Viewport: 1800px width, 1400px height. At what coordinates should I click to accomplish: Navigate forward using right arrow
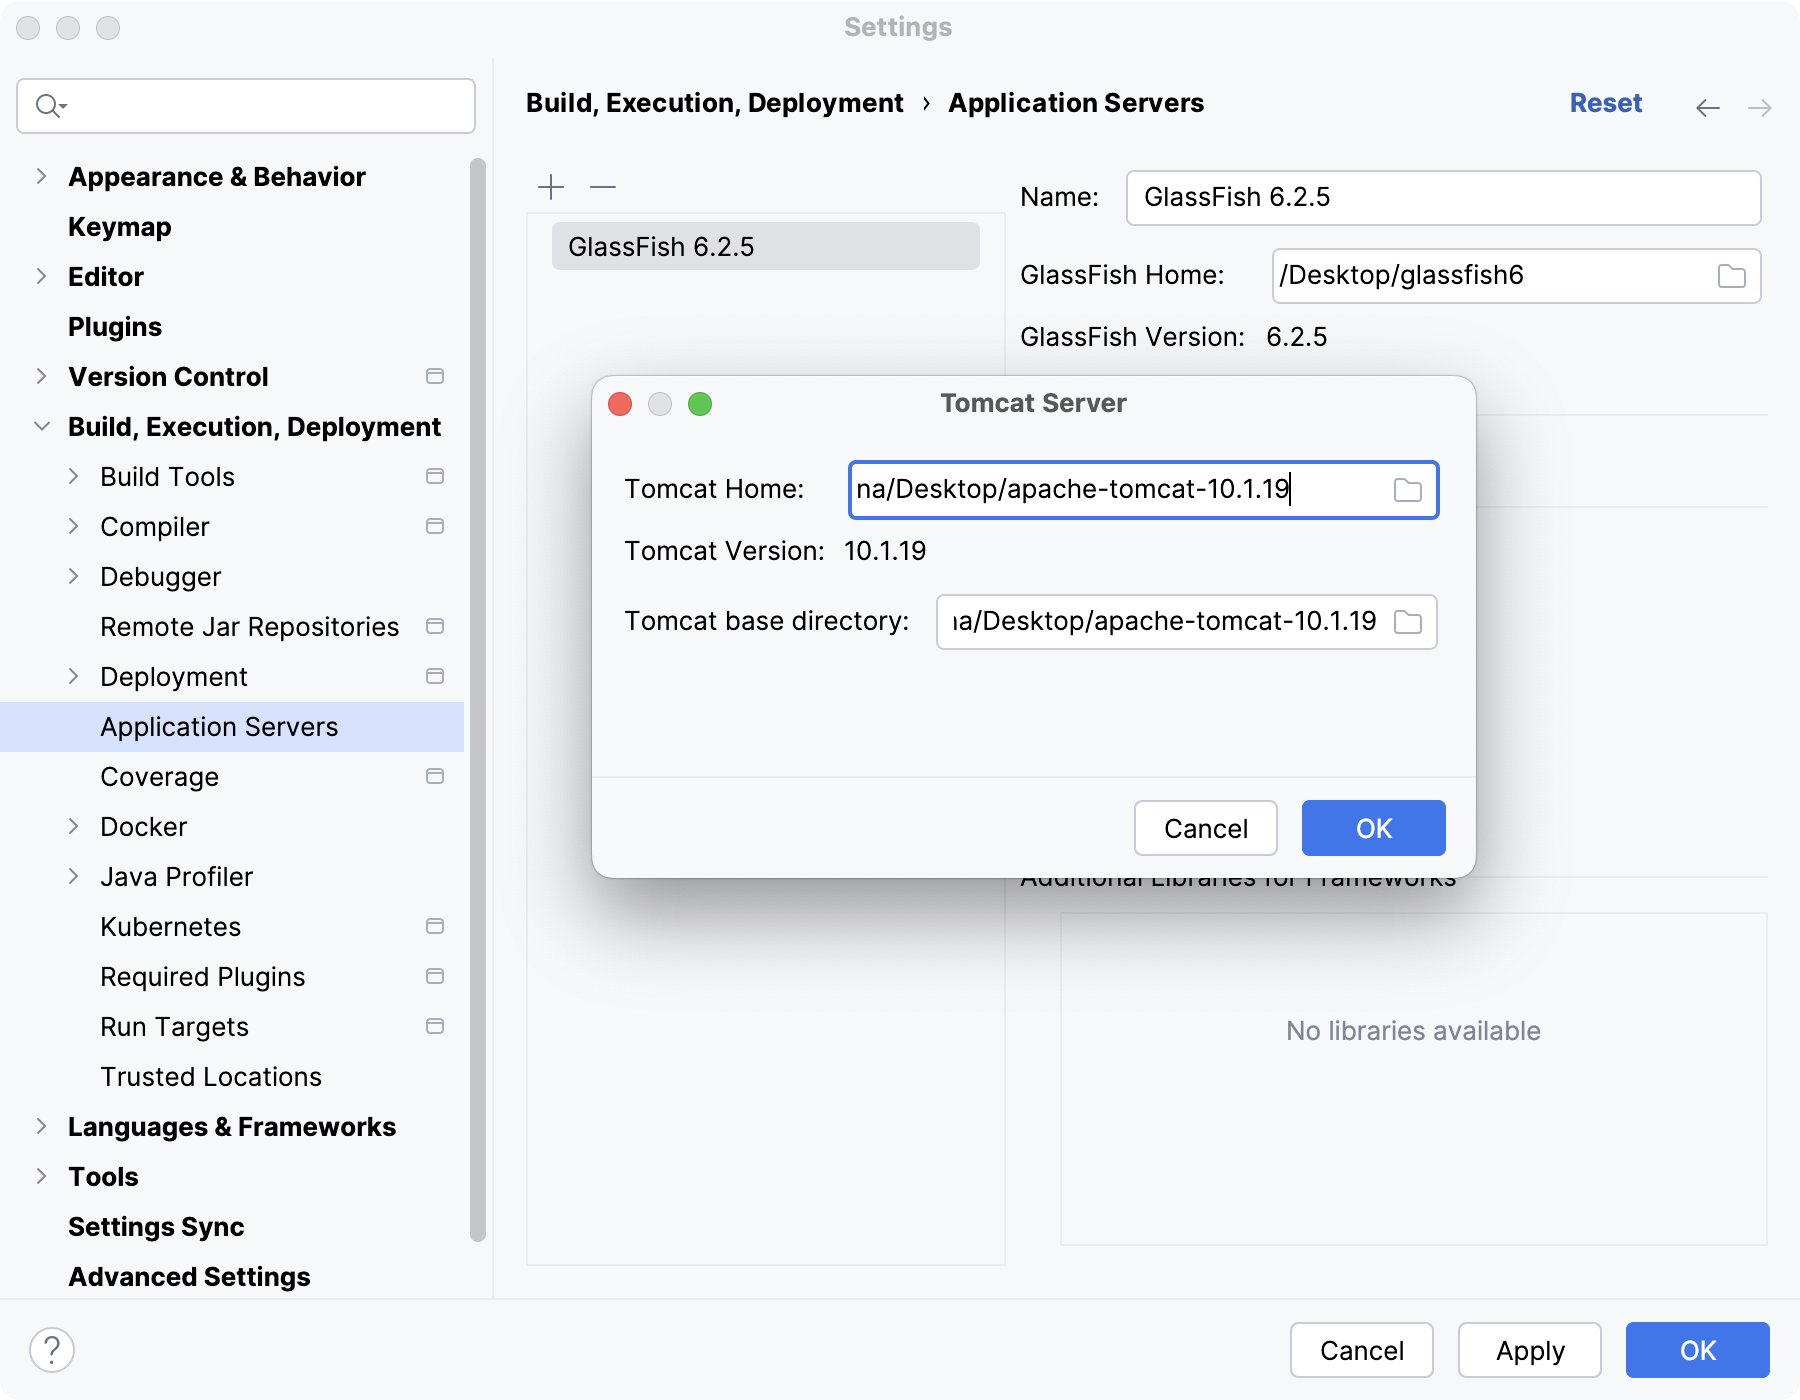1761,107
